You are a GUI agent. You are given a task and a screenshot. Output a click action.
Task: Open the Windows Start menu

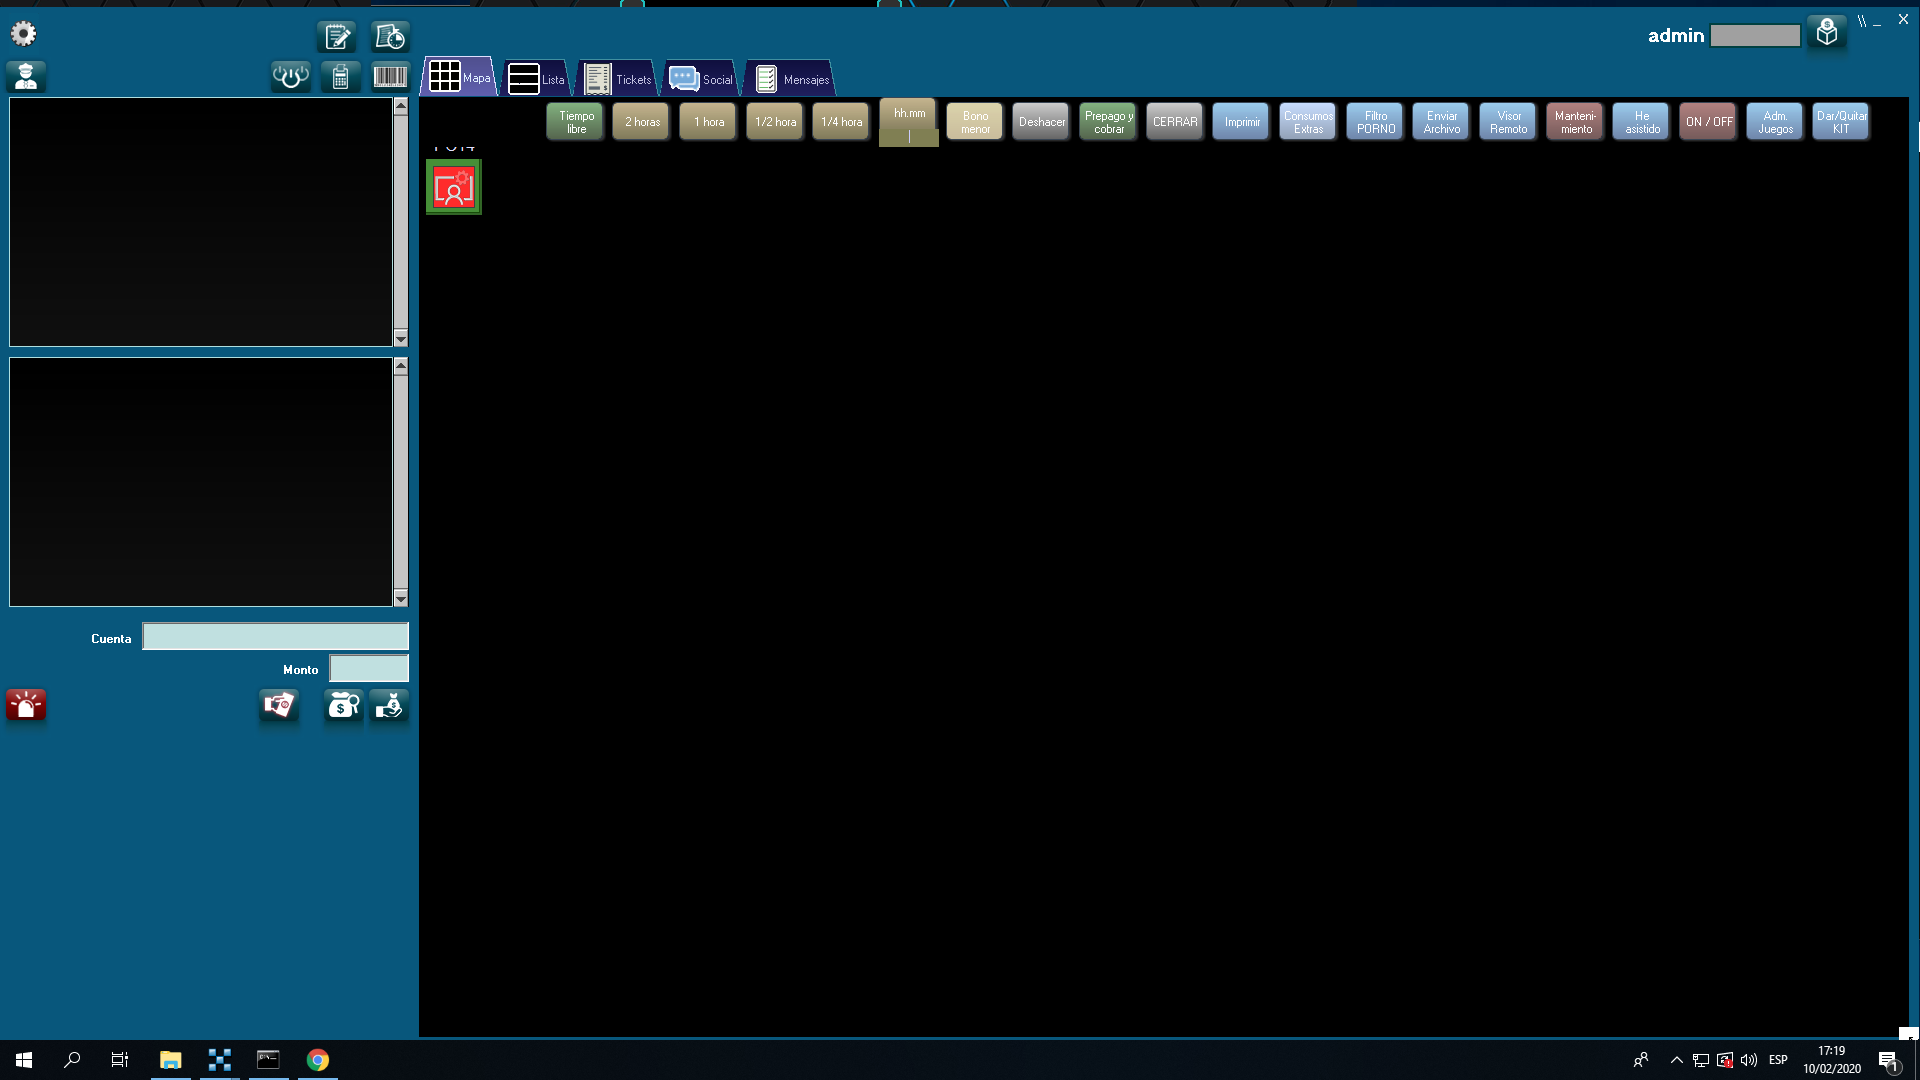(24, 1060)
